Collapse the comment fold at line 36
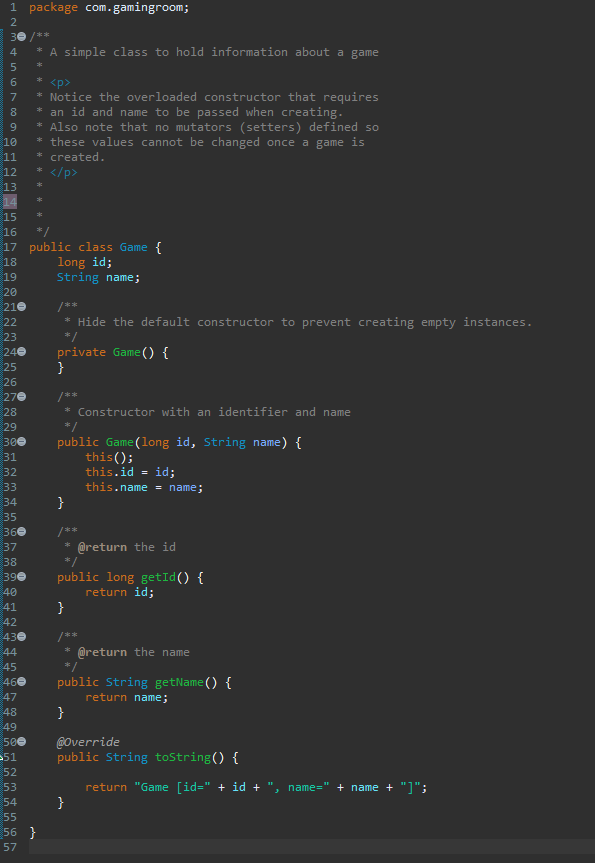Viewport: 595px width, 863px height. [22, 532]
